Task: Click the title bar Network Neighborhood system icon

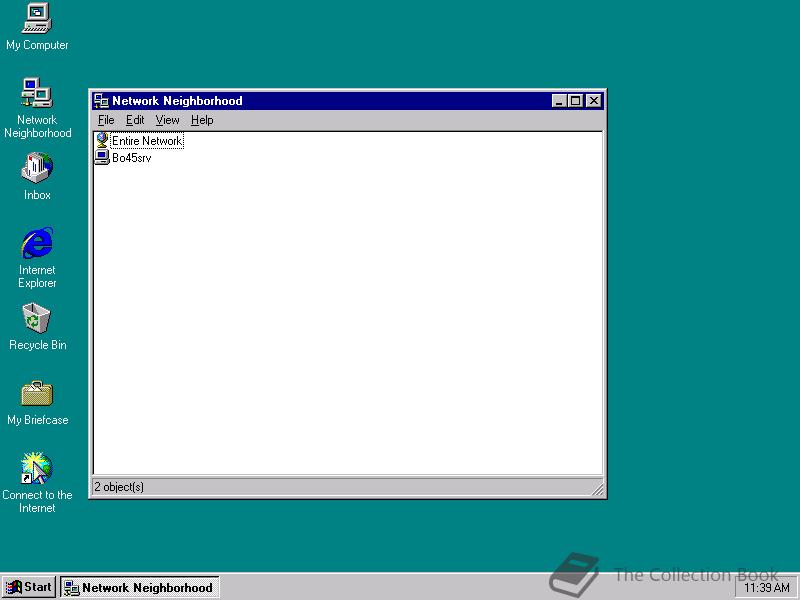Action: click(x=102, y=101)
